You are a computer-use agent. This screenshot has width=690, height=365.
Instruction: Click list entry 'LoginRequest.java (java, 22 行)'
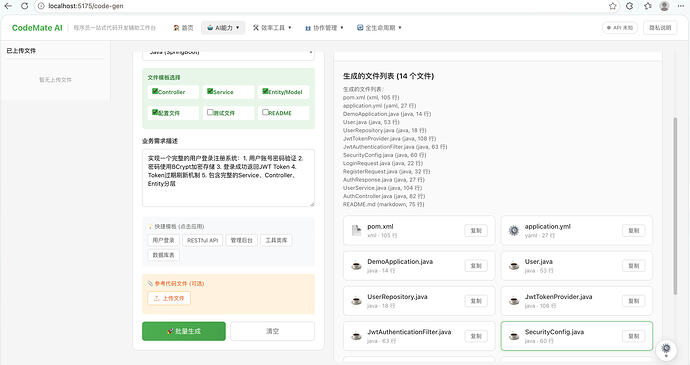pyautogui.click(x=384, y=163)
